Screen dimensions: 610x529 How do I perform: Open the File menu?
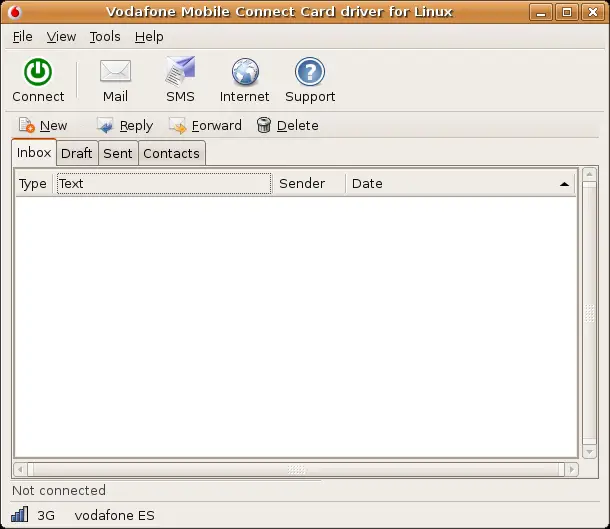tap(23, 37)
